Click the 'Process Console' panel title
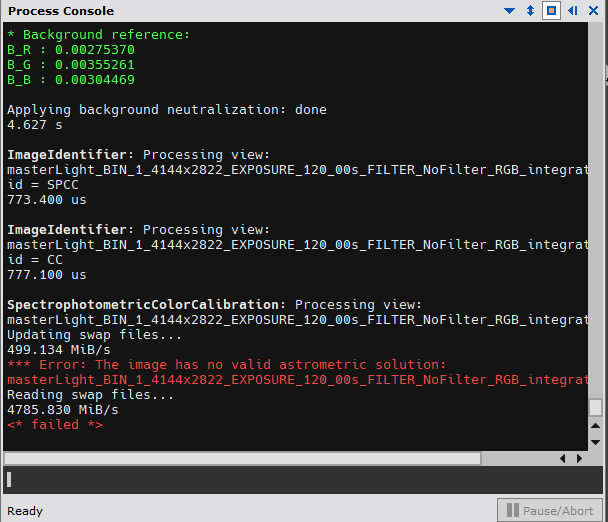 pyautogui.click(x=61, y=11)
